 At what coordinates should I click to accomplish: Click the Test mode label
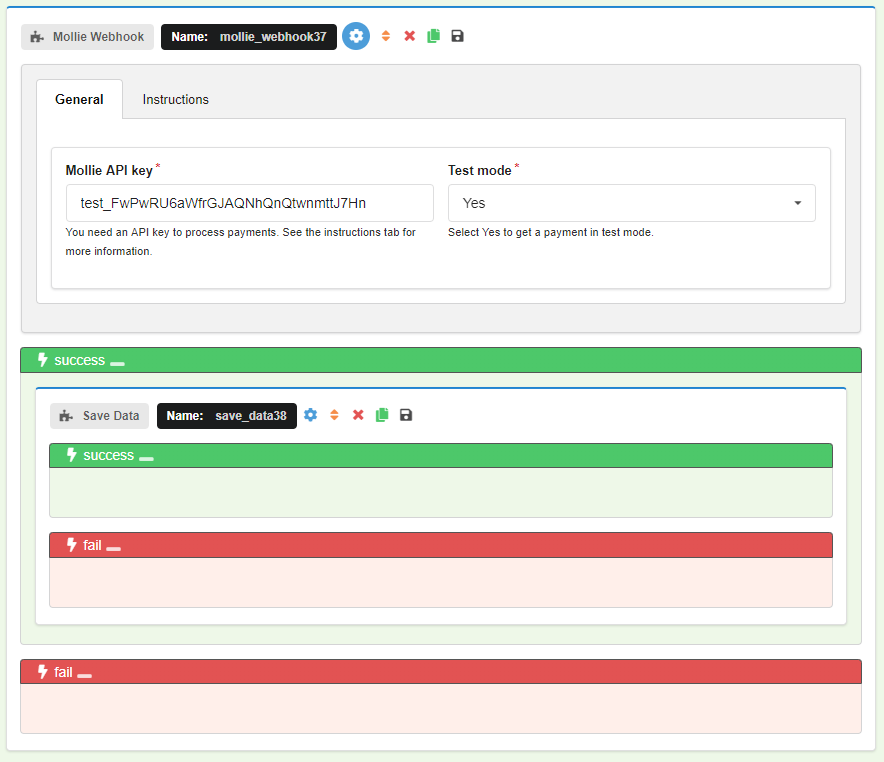(480, 170)
